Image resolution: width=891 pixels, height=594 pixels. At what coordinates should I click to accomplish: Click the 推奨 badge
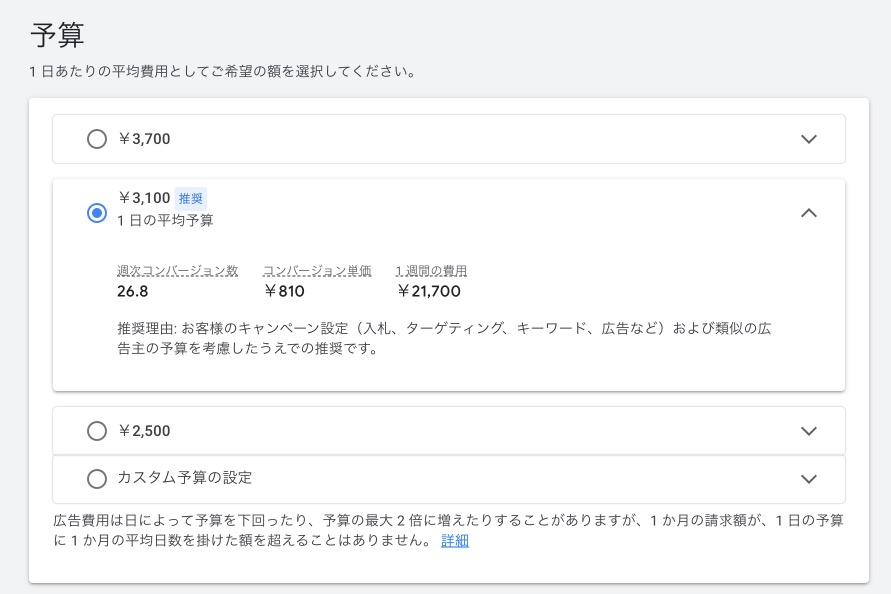(x=191, y=198)
